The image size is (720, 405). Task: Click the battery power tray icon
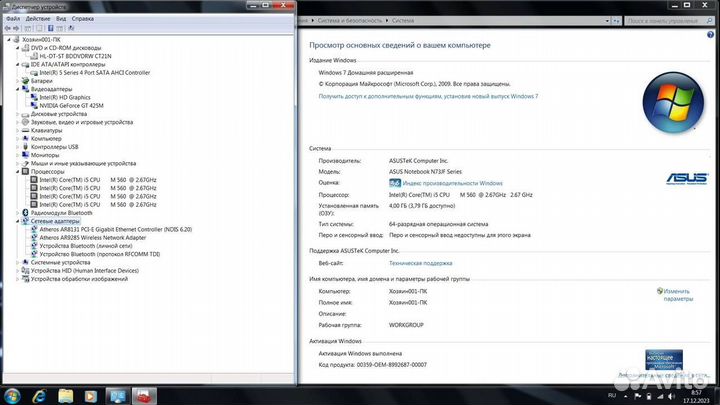pyautogui.click(x=649, y=396)
